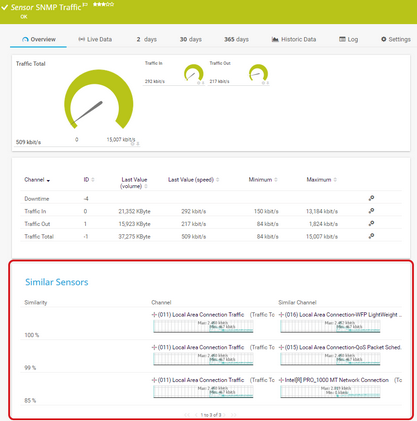The image size is (417, 421).
Task: Click the 13,184 kbit/s maximum value
Action: (322, 211)
